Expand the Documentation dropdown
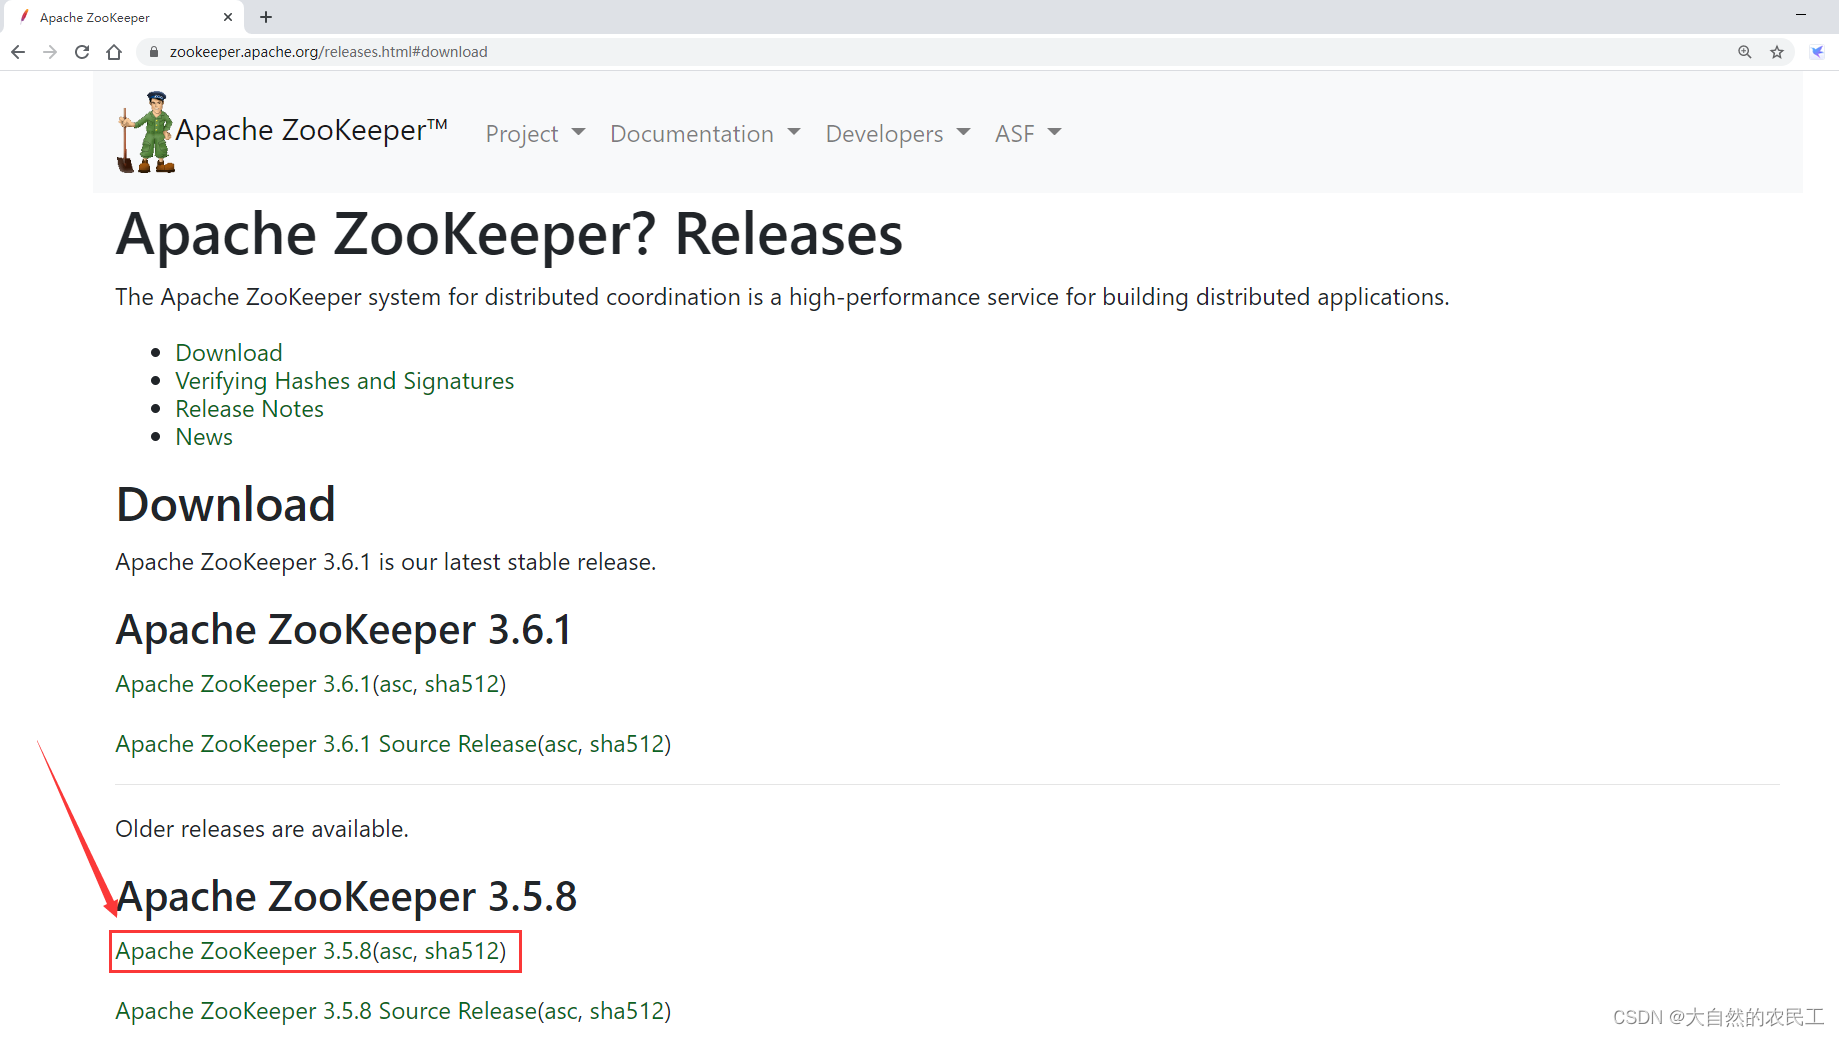 pyautogui.click(x=703, y=133)
